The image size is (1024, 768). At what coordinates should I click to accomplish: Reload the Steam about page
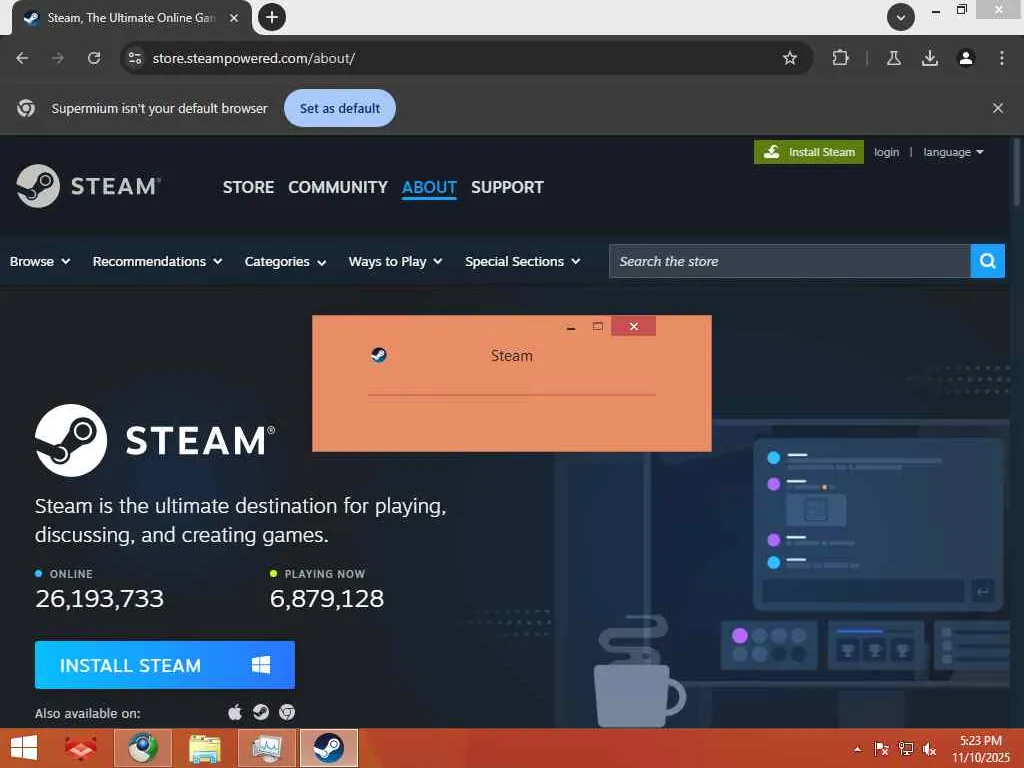pos(94,58)
